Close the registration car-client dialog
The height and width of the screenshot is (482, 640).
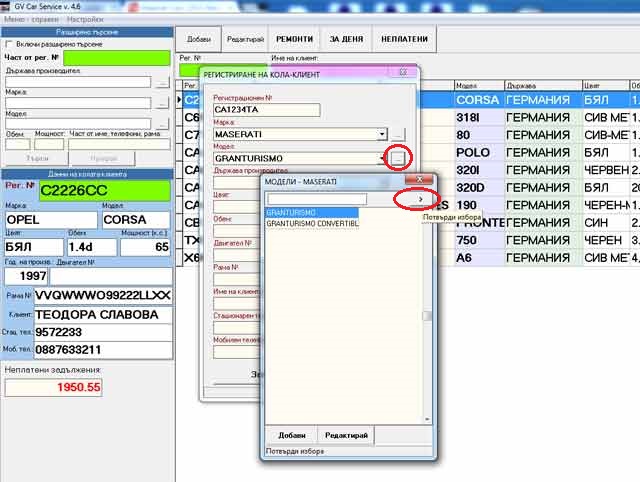point(403,72)
